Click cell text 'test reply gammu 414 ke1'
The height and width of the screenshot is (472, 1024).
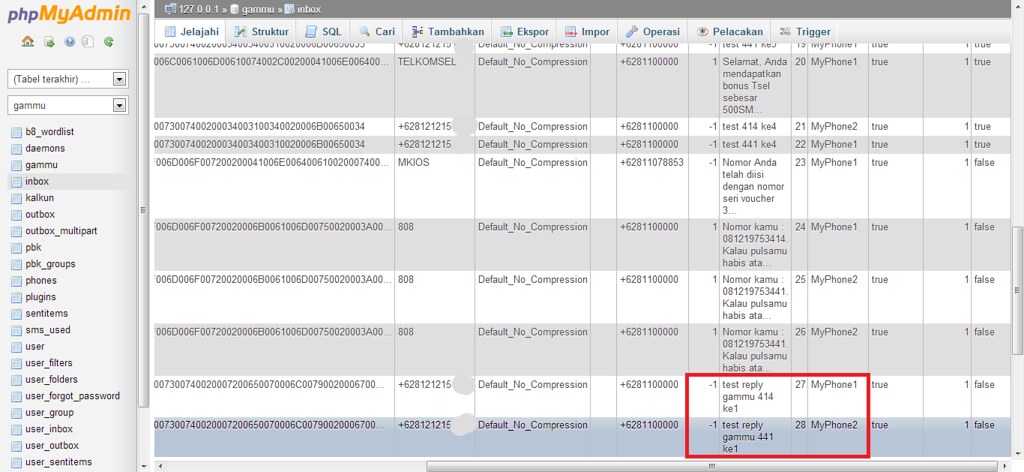747,397
